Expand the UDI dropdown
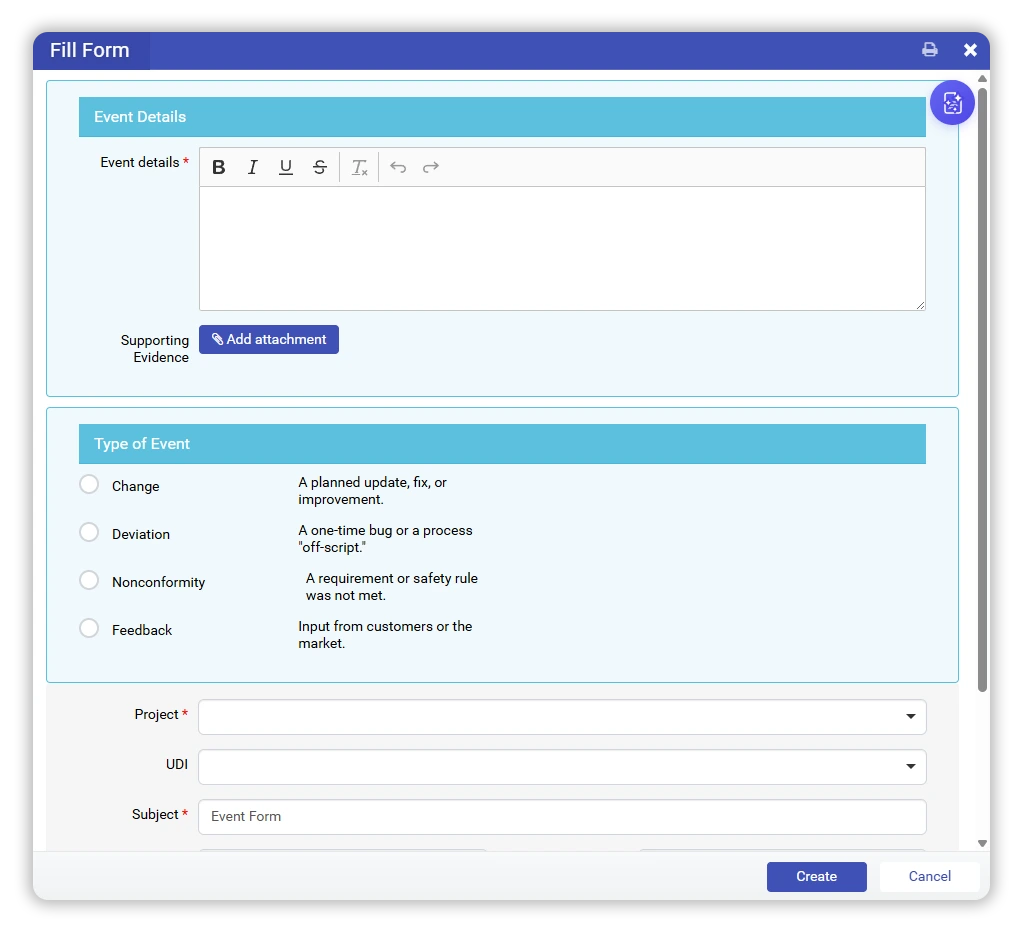Image resolution: width=1024 pixels, height=932 pixels. 910,766
